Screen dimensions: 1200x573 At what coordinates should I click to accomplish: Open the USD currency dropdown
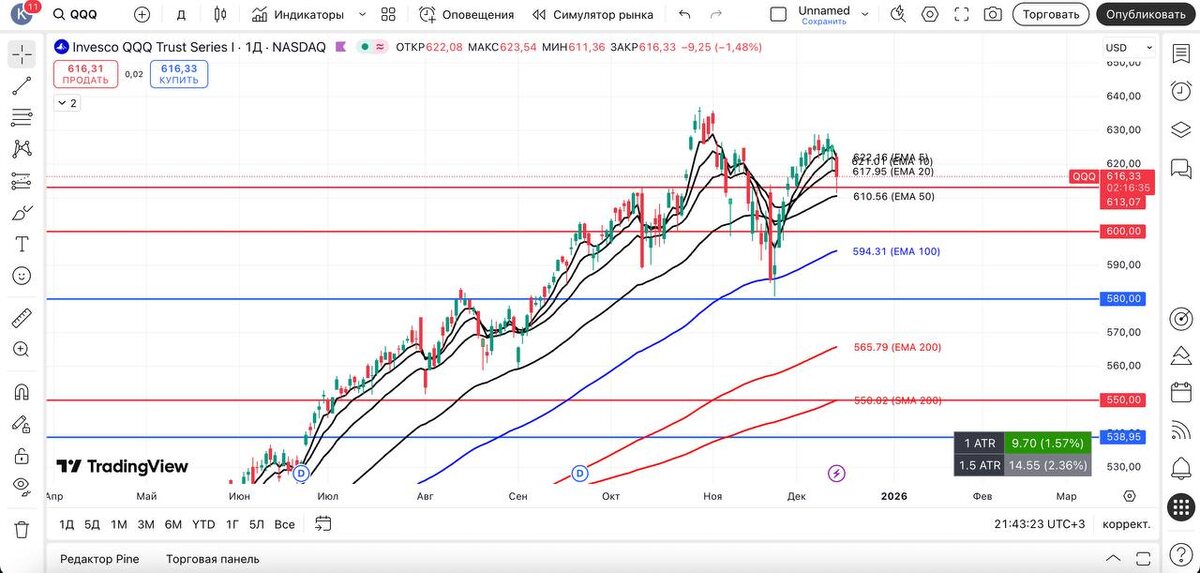pyautogui.click(x=1127, y=48)
